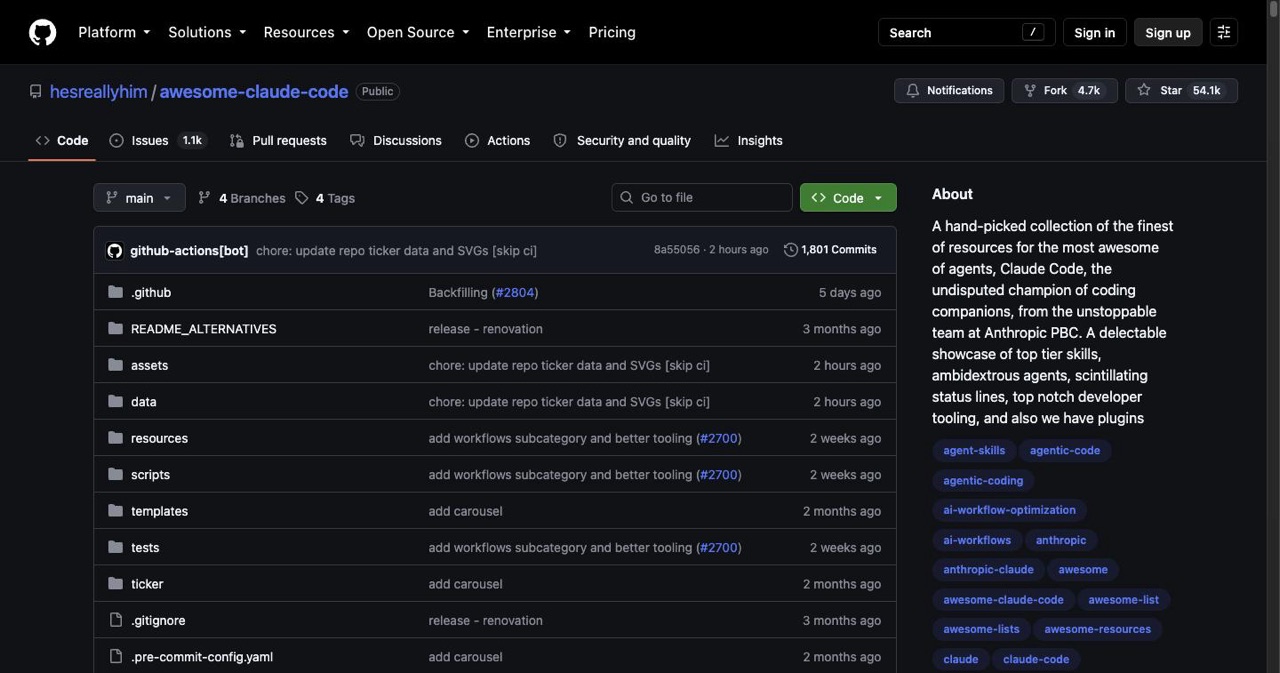The height and width of the screenshot is (673, 1280).
Task: Open the .pre-commit-config.yaml file name
Action: pyautogui.click(x=202, y=656)
